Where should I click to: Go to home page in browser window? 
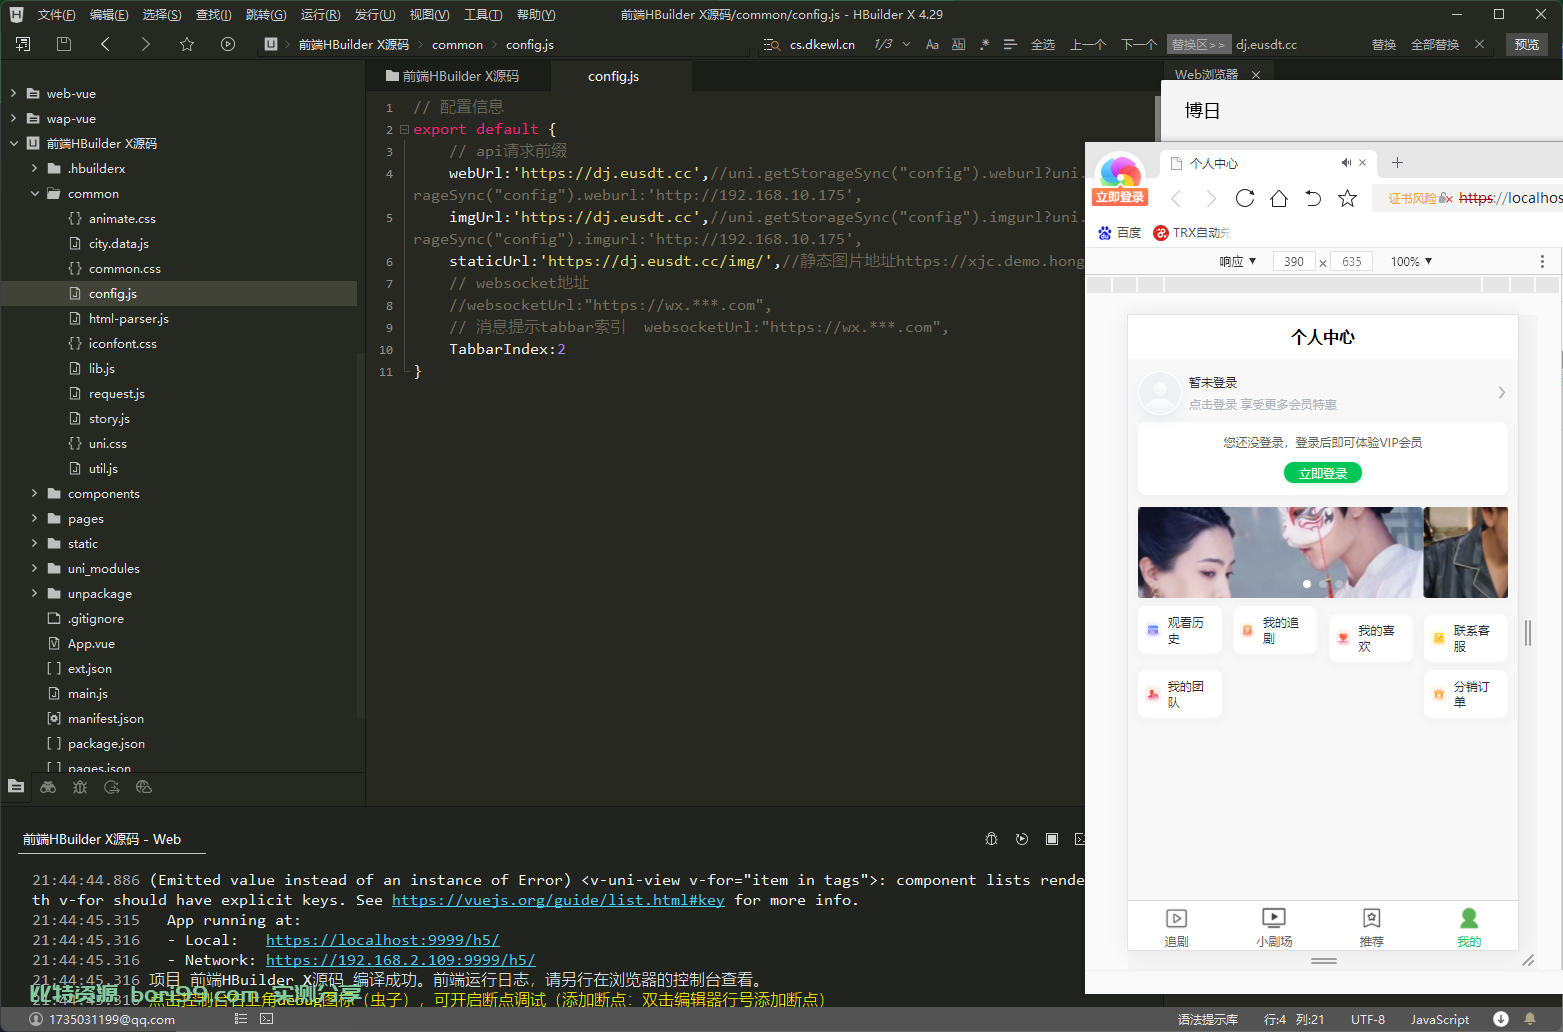pos(1279,198)
